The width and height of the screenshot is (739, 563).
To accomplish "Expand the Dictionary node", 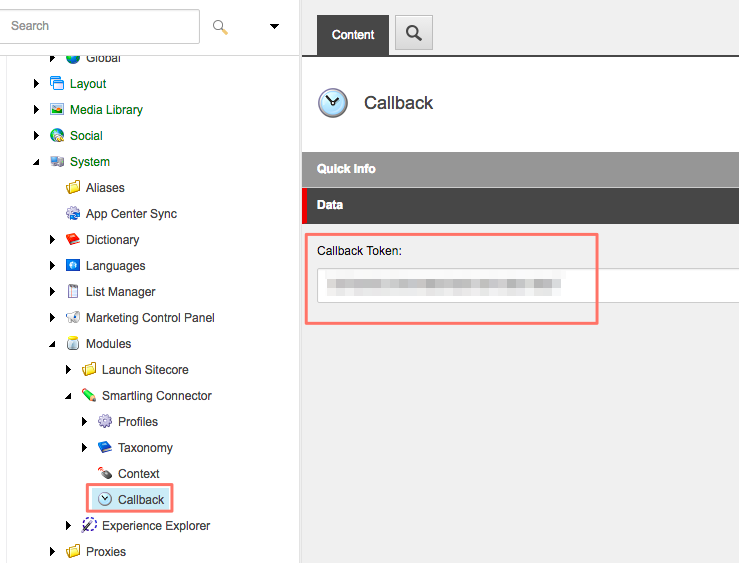I will point(53,240).
